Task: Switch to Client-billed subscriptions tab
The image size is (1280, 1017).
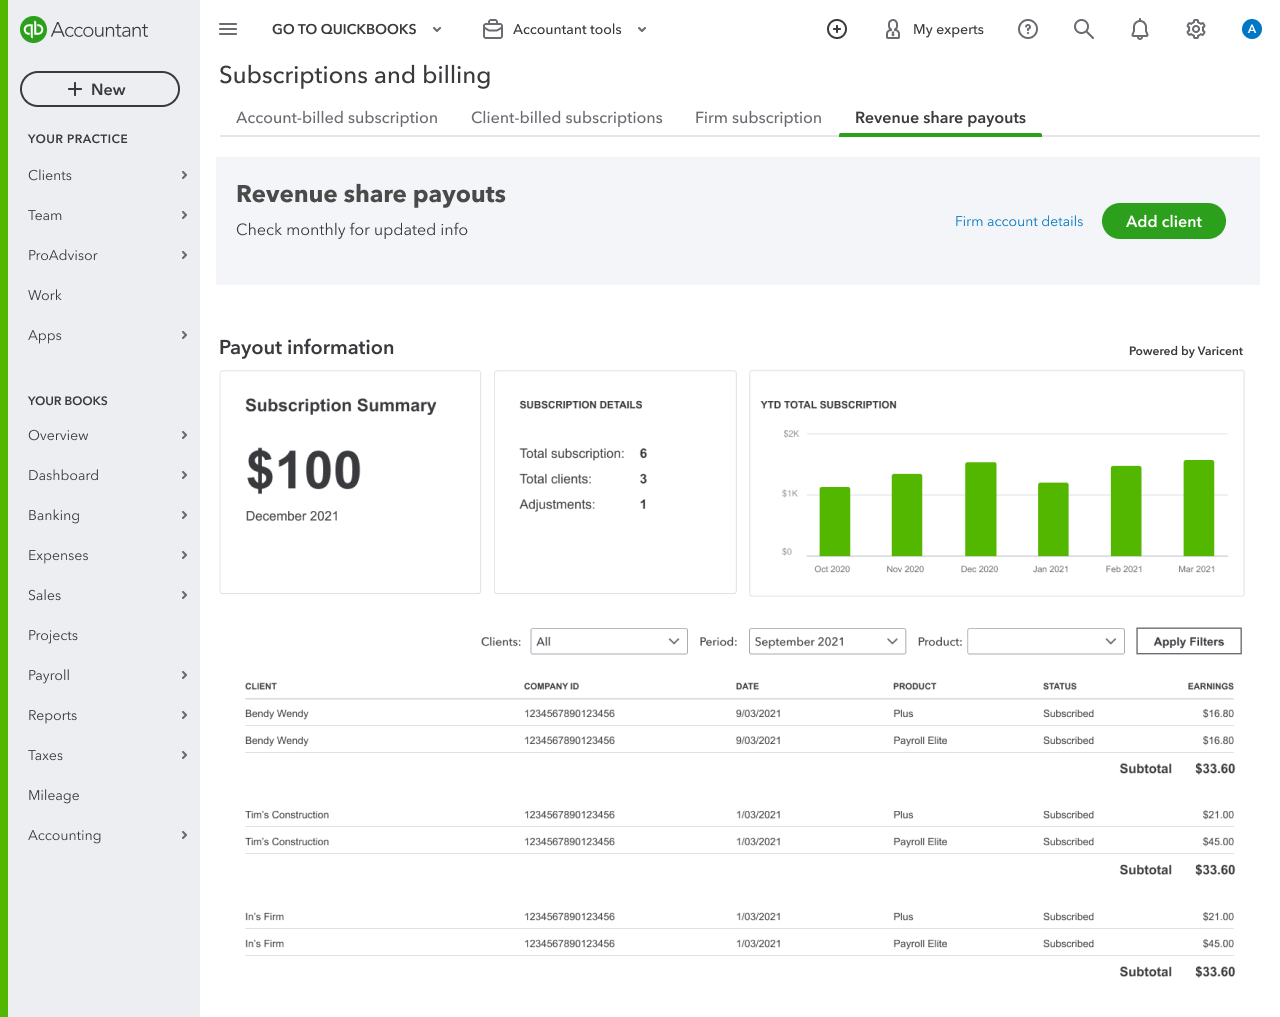Action: pyautogui.click(x=567, y=118)
